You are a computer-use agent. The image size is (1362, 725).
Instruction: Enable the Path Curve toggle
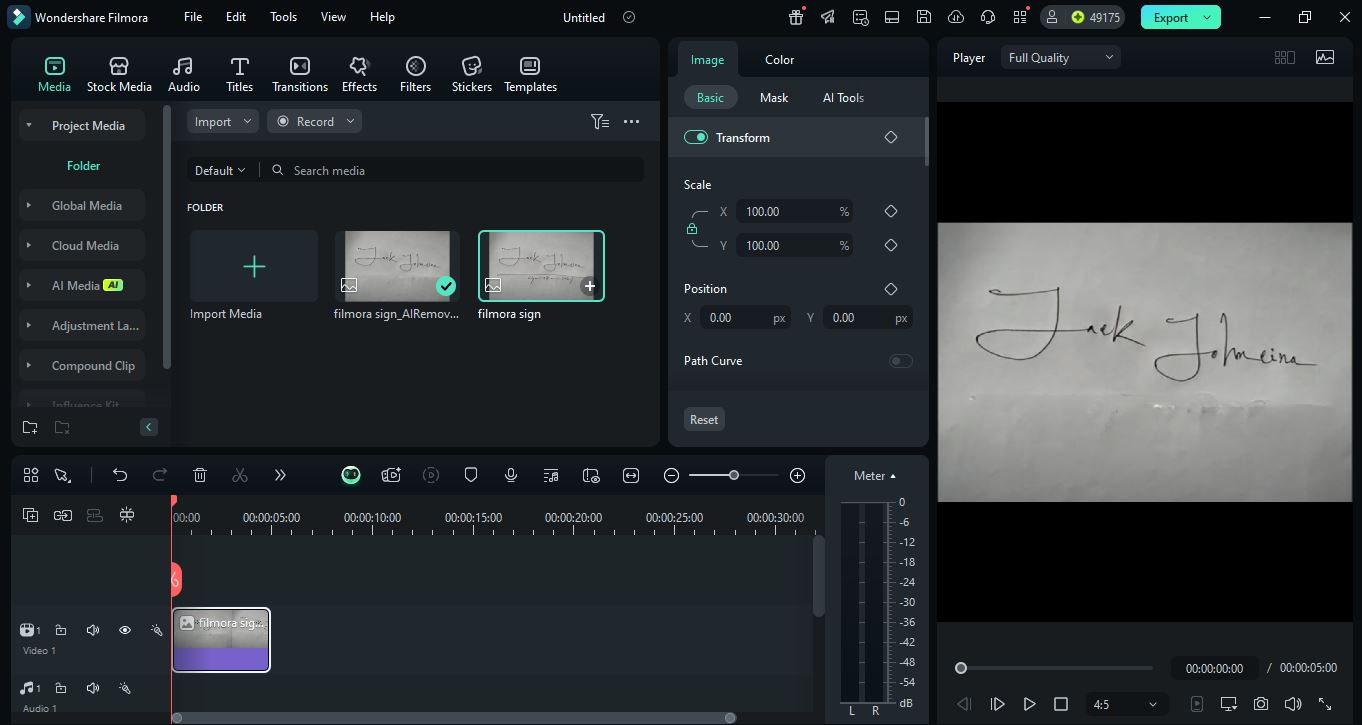(900, 361)
